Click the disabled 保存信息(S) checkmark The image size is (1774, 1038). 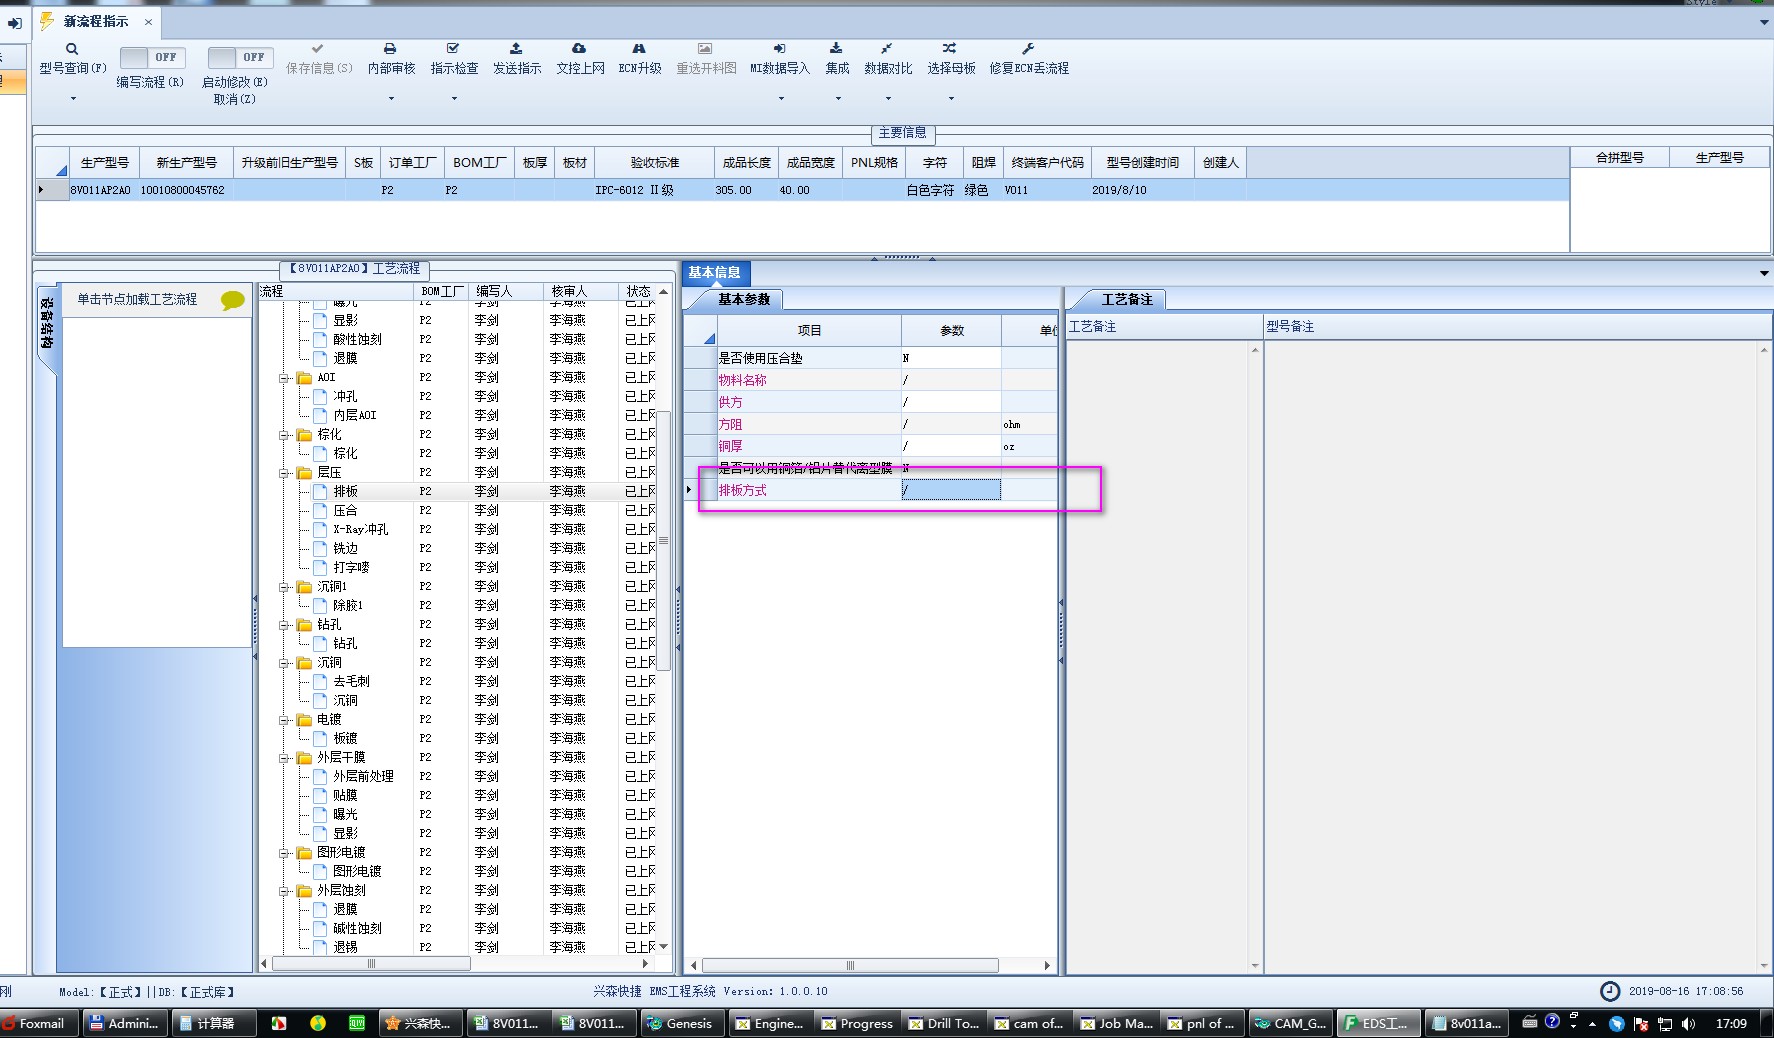point(317,48)
